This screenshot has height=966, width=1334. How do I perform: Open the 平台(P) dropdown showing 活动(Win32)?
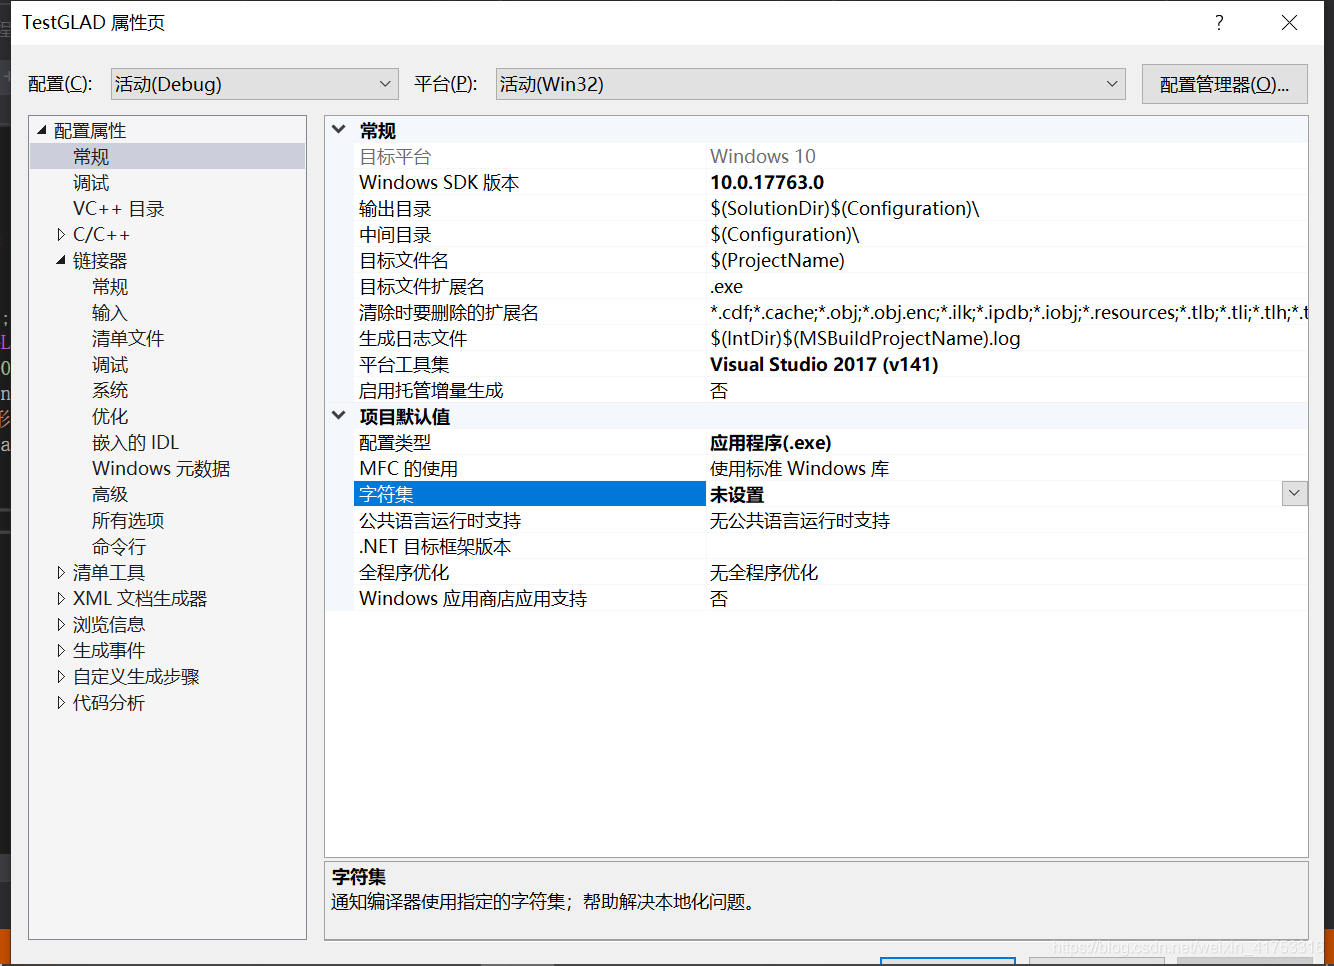click(x=1113, y=84)
